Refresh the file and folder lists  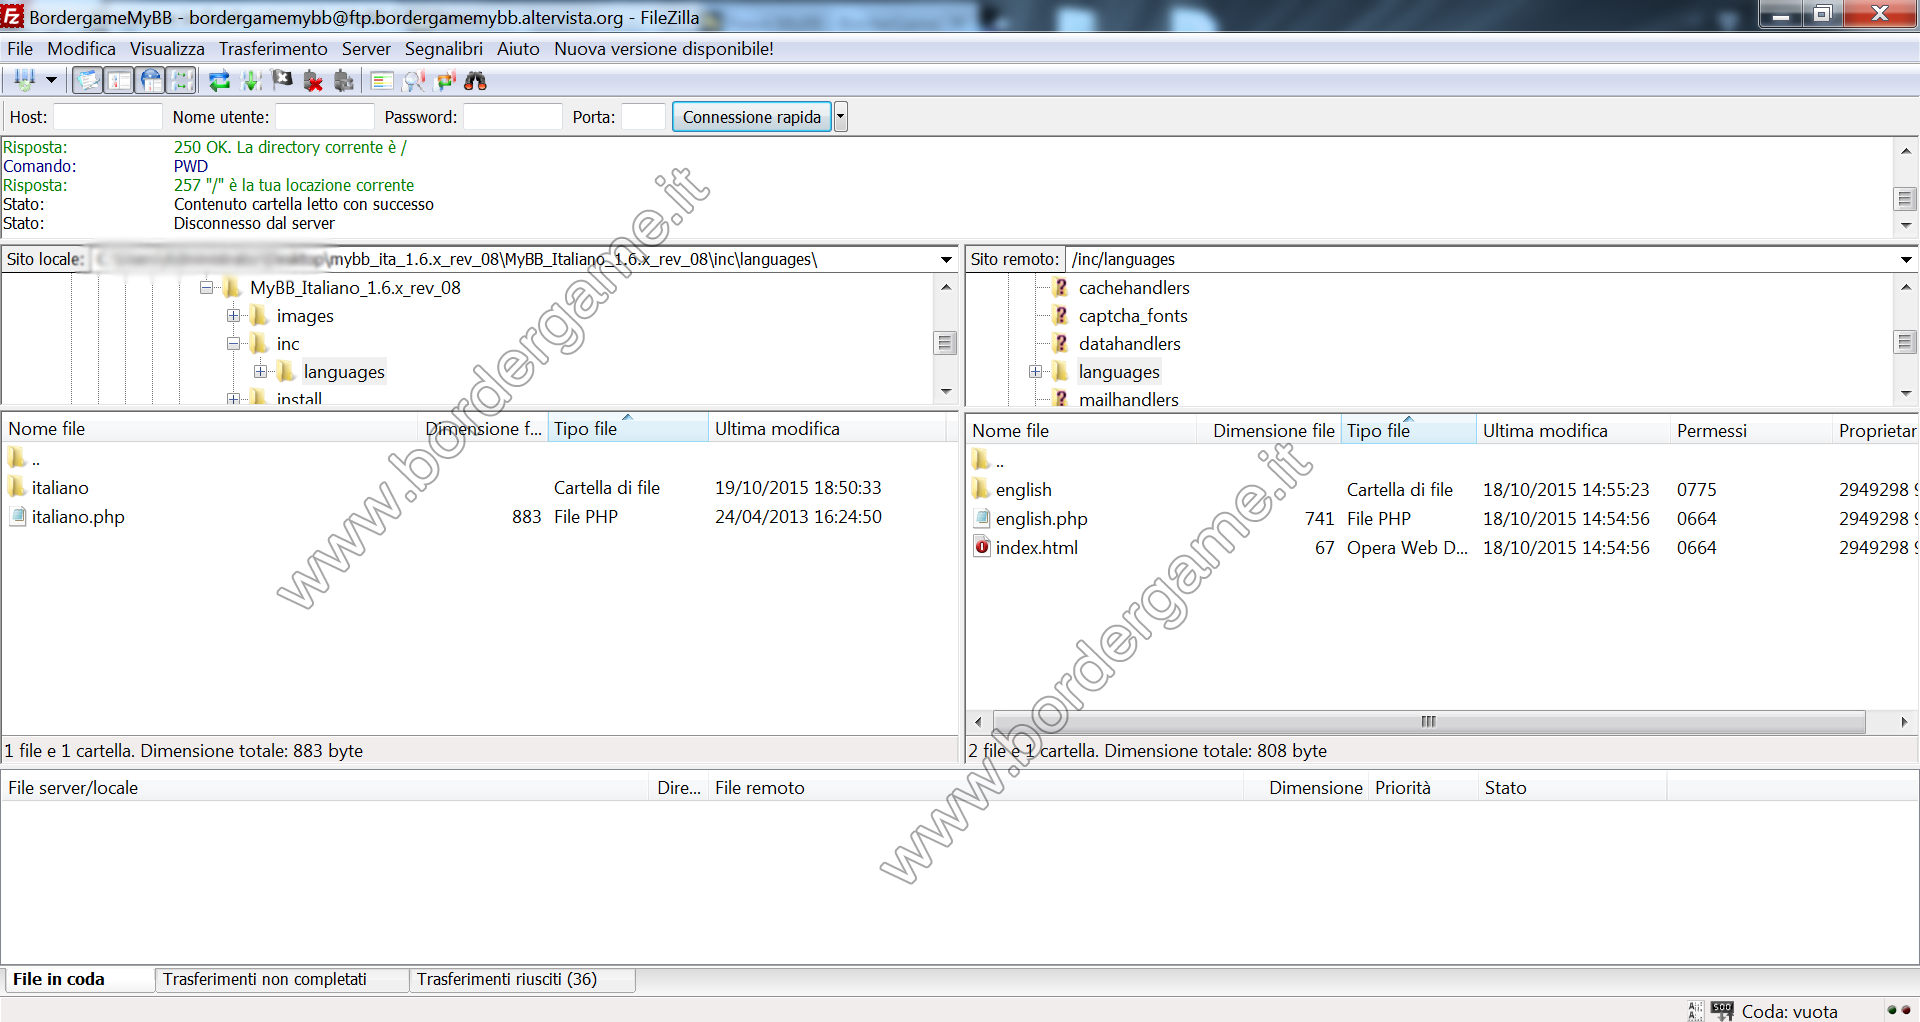[219, 80]
